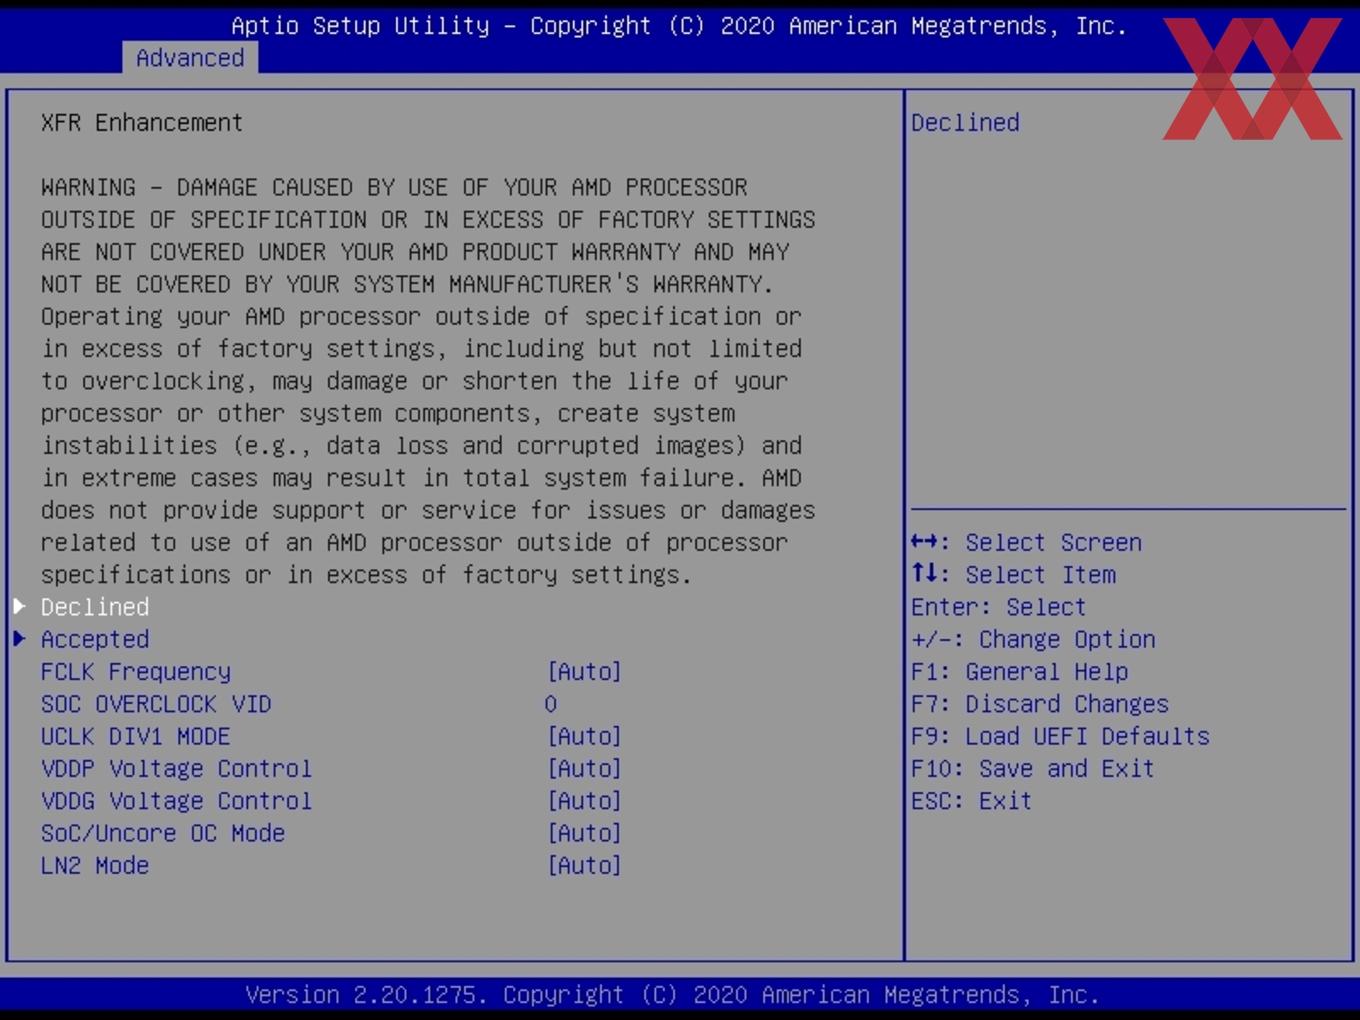The image size is (1360, 1020).
Task: Click the Declined help text in right pane
Action: tap(965, 122)
